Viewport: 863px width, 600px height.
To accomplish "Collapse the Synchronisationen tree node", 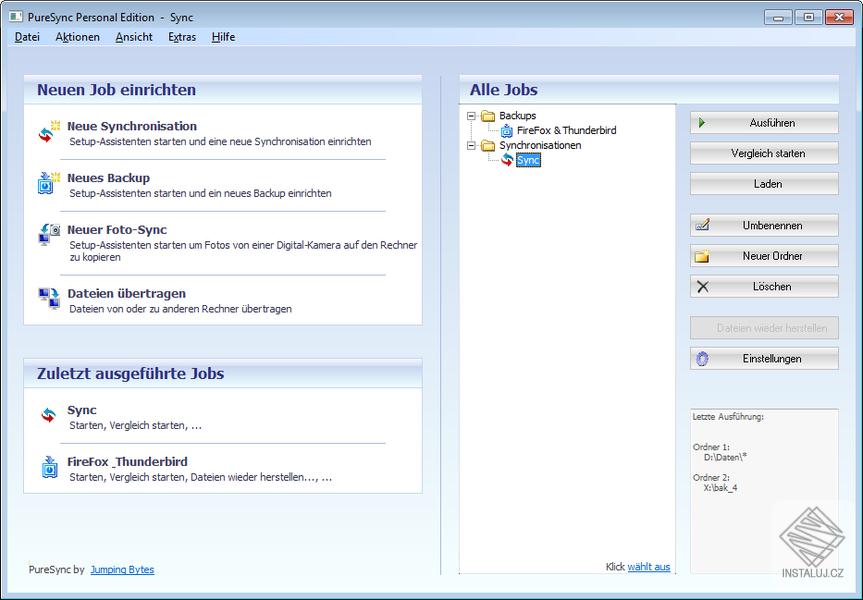I will (471, 146).
